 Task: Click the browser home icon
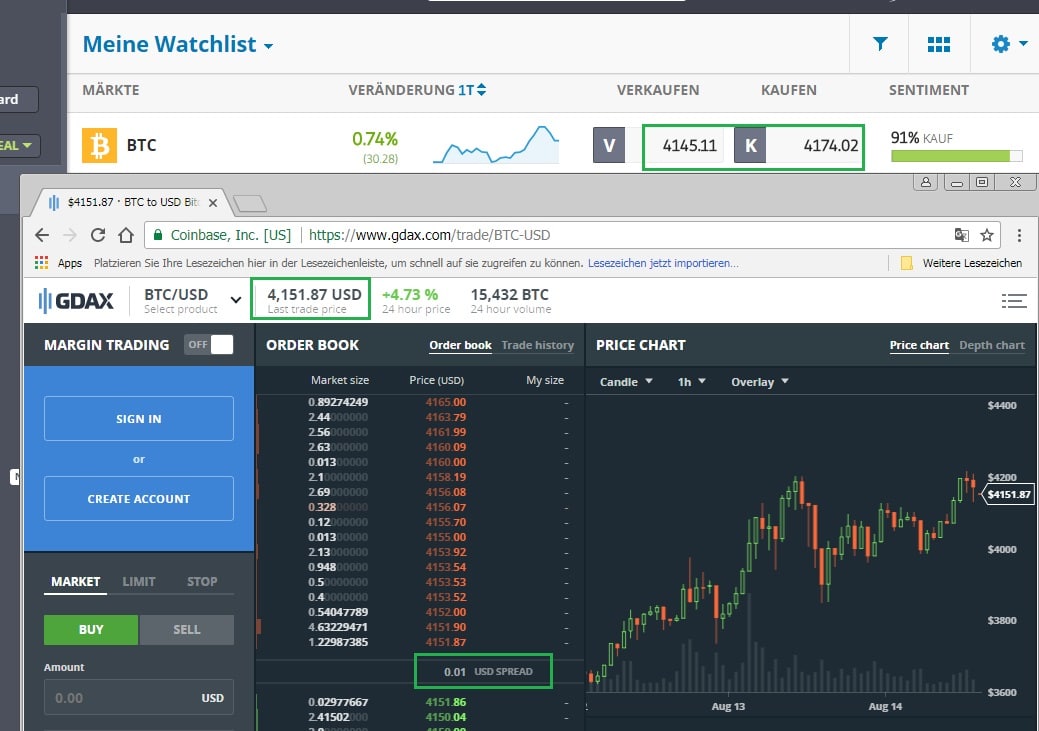(126, 235)
